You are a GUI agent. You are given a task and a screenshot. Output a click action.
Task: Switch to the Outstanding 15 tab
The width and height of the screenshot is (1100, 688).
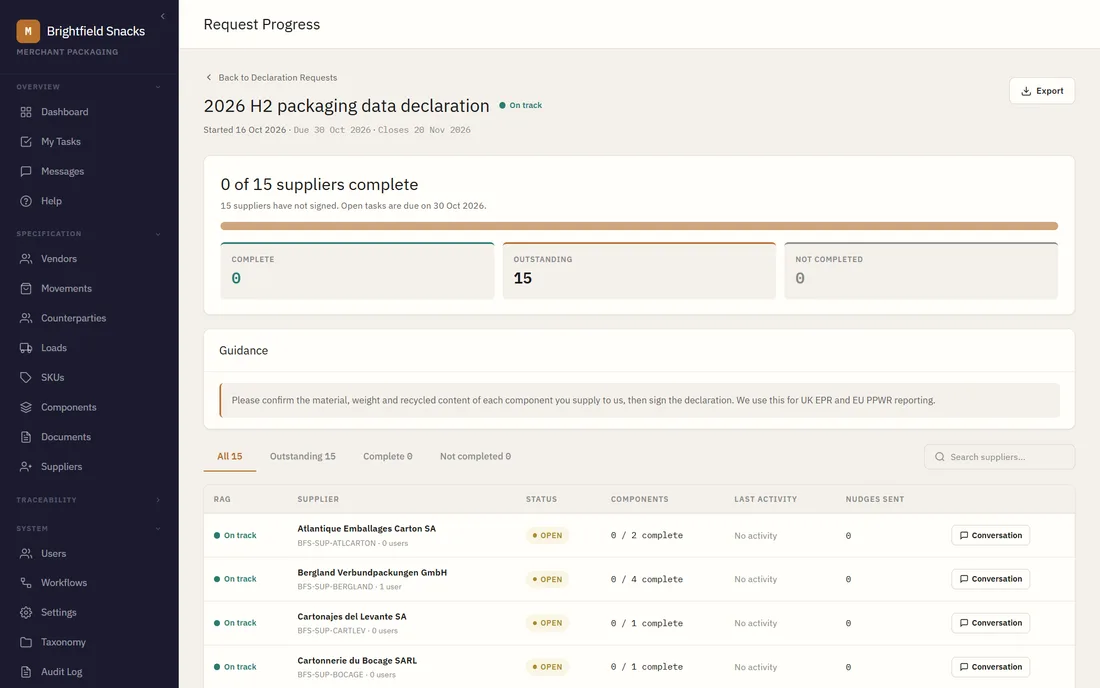click(302, 457)
